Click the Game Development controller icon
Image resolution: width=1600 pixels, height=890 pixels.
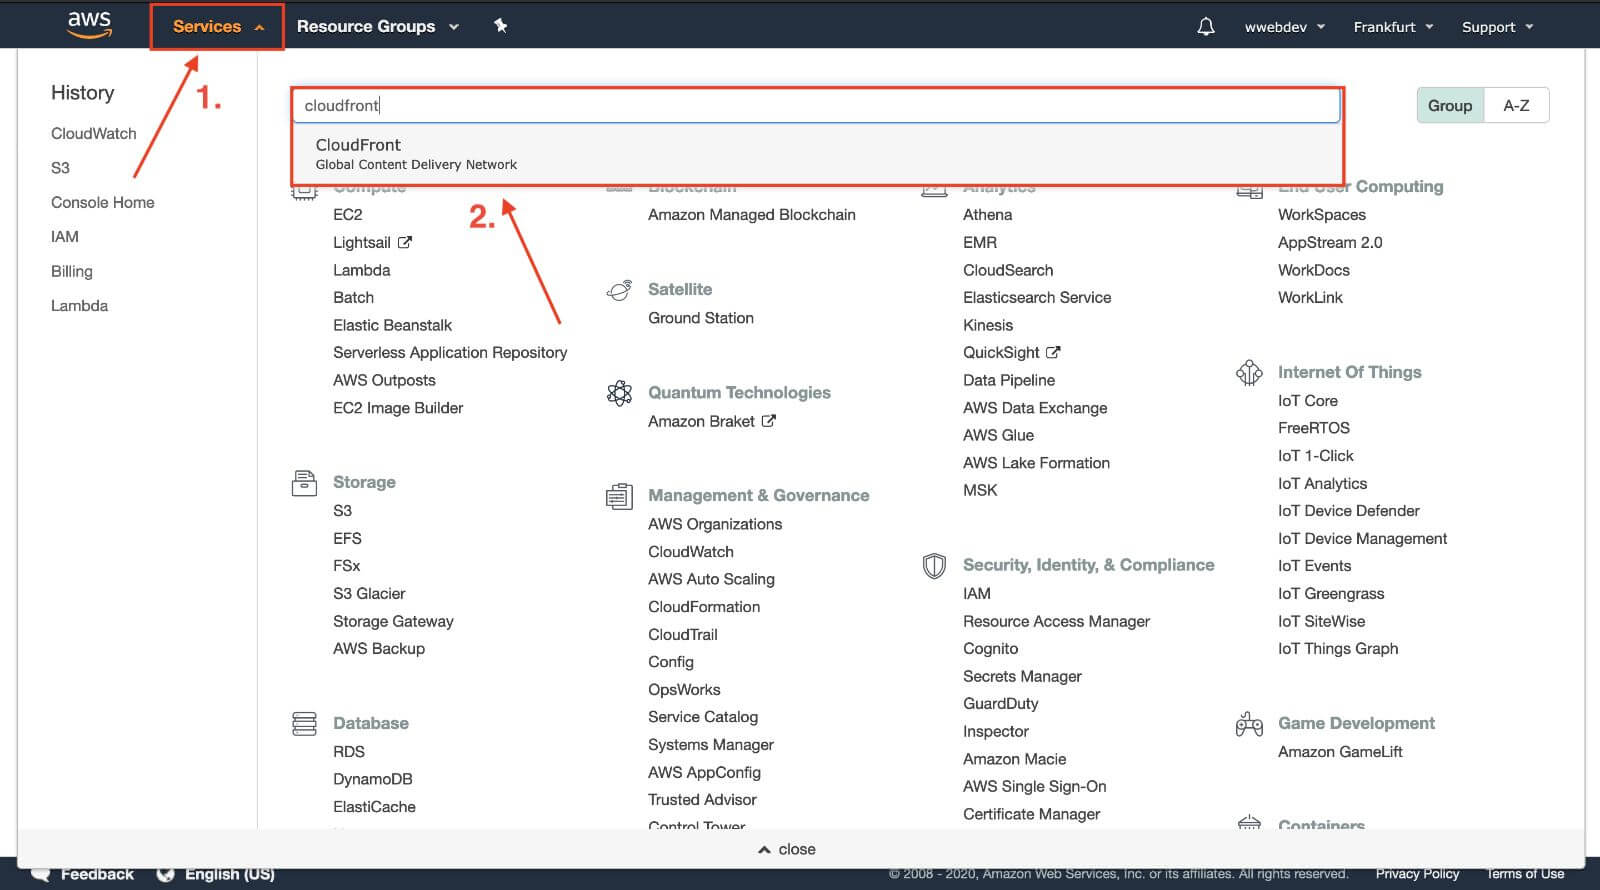click(1249, 724)
